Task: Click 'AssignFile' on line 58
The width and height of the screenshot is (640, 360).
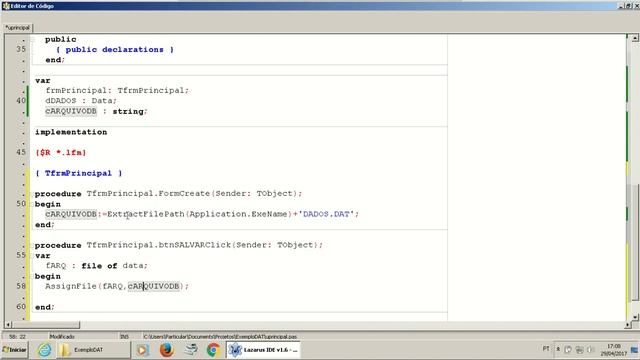Action: tap(71, 286)
